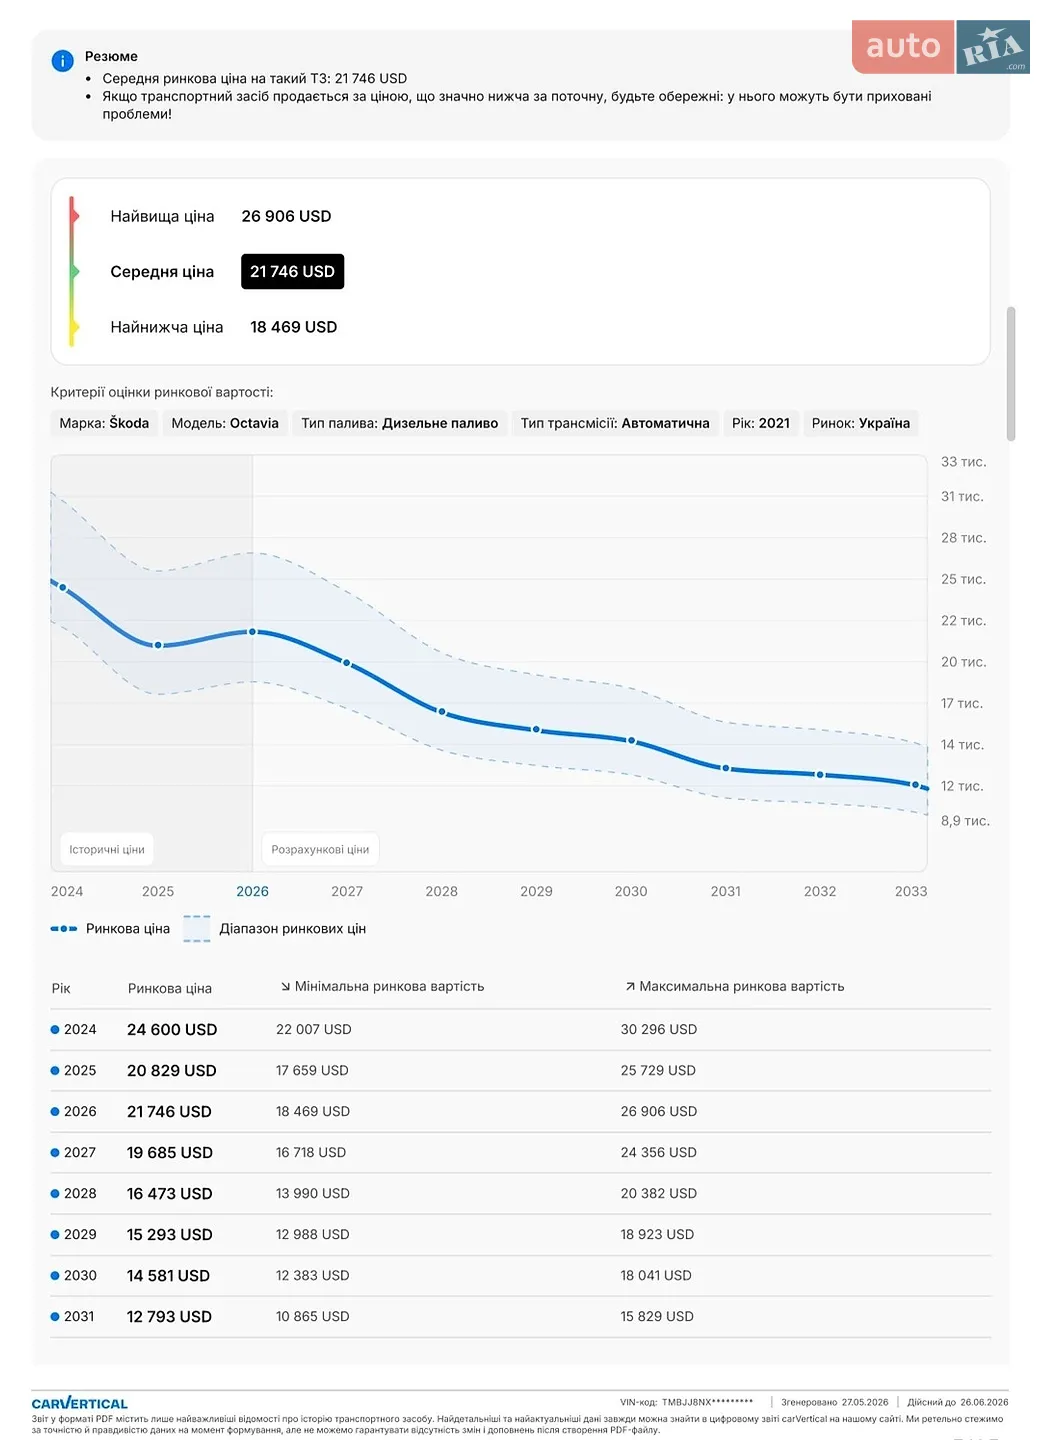
Task: Click the 2028 data point on the chart
Action: point(442,711)
